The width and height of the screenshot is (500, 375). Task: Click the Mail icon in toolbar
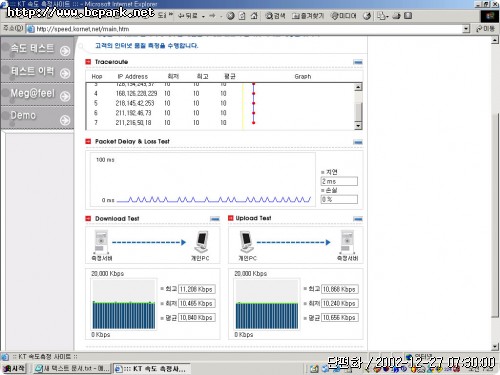tap(382, 16)
